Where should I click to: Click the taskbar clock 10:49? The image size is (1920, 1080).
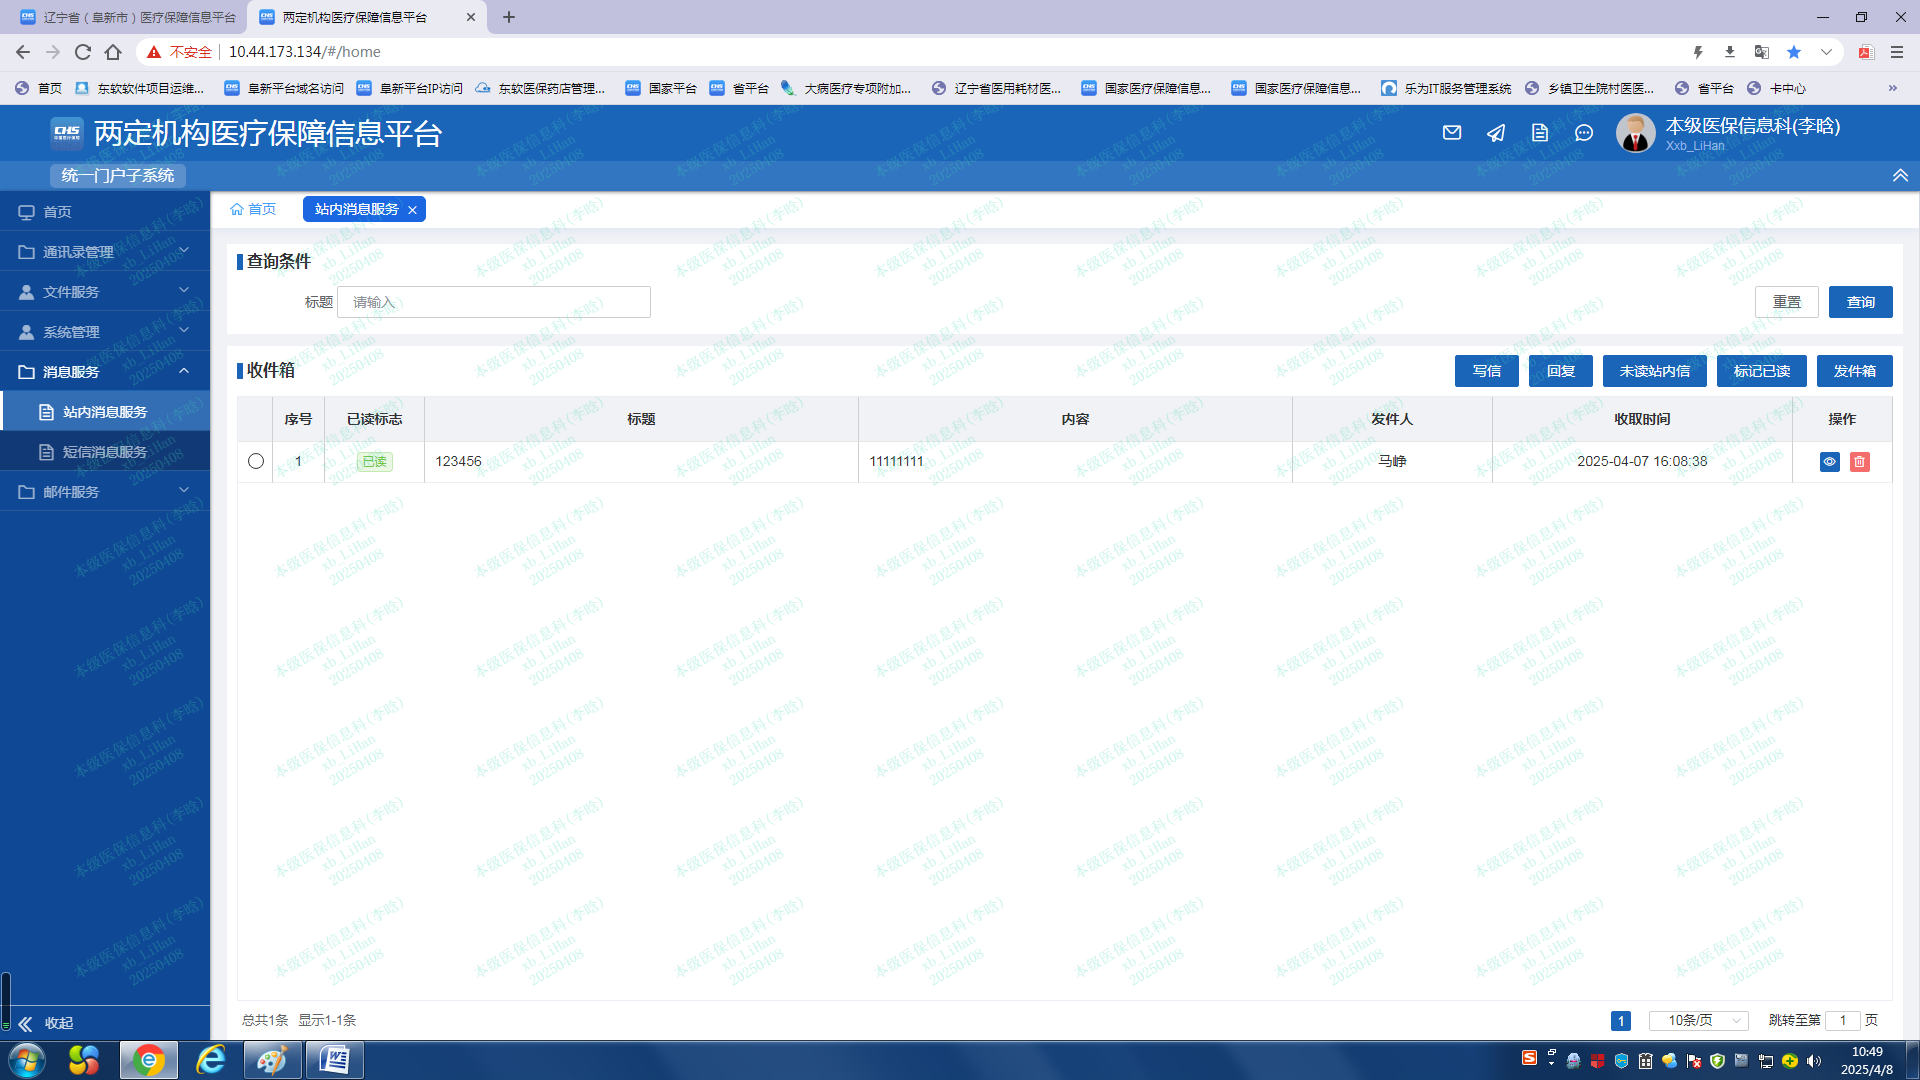tap(1867, 1052)
